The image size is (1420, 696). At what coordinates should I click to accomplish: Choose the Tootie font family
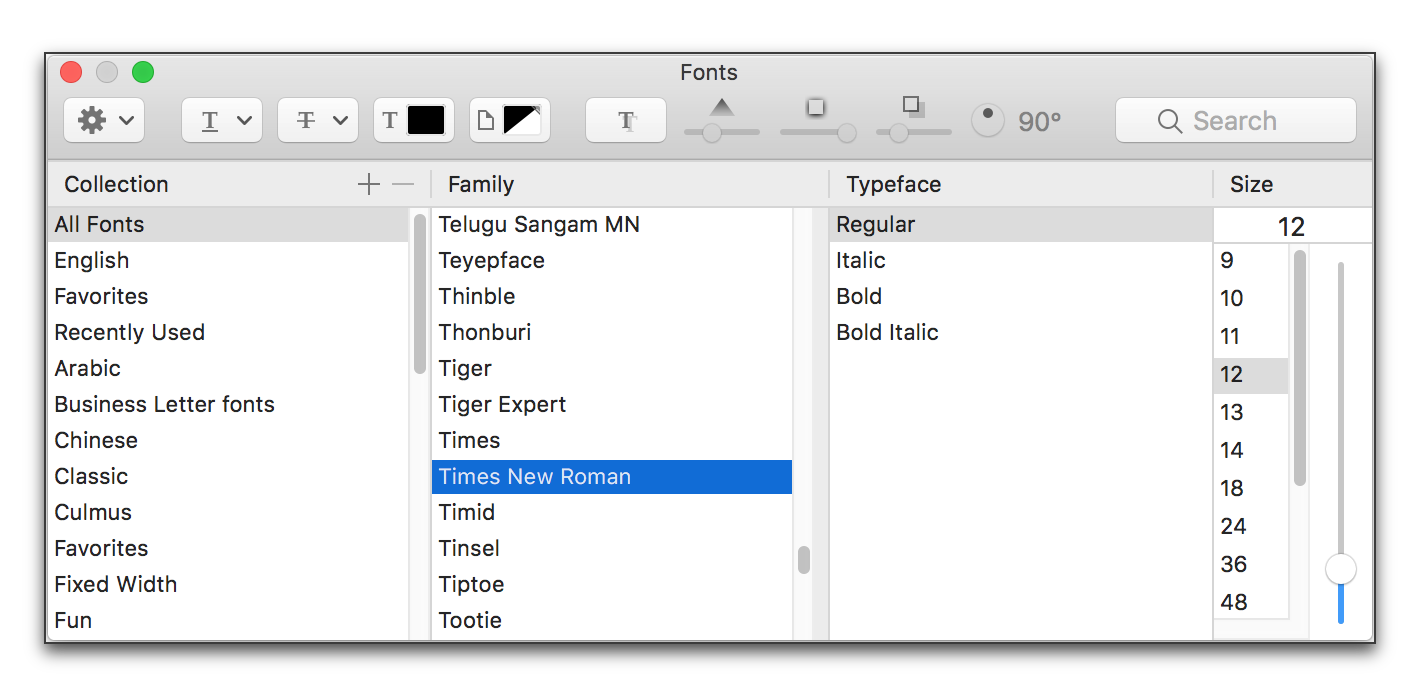pos(612,620)
